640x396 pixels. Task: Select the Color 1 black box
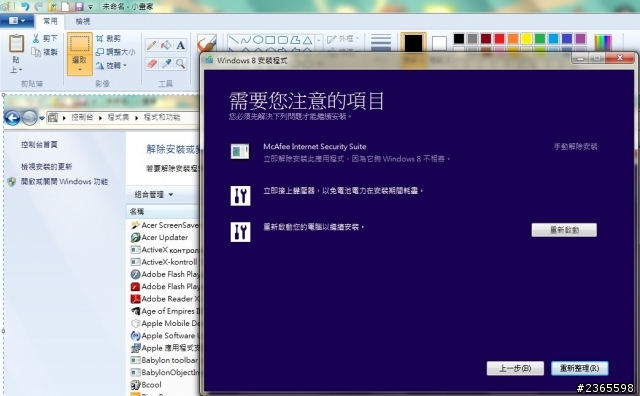(x=413, y=43)
